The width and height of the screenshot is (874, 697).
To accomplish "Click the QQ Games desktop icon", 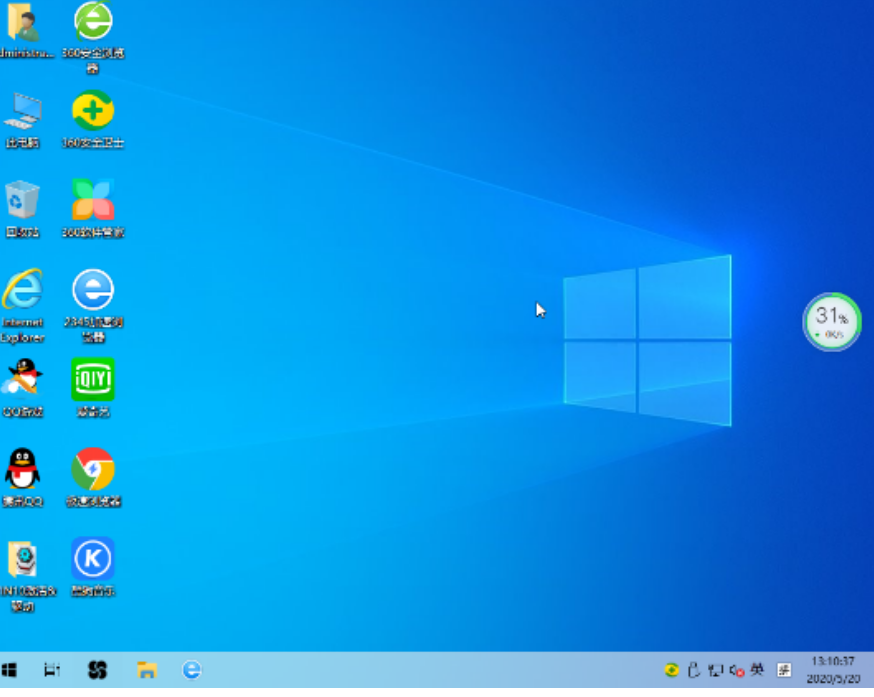I will click(x=22, y=379).
